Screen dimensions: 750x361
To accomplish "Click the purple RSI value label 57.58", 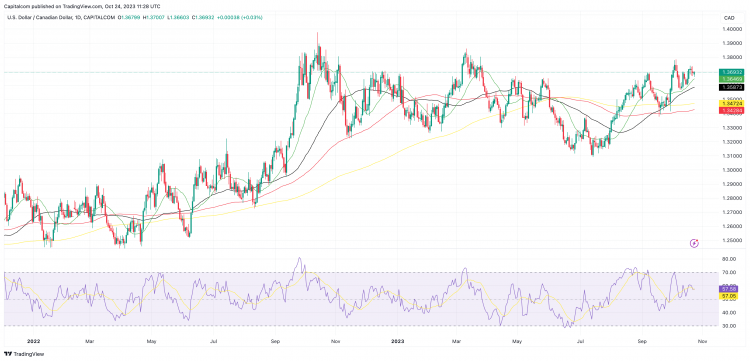I will click(728, 289).
